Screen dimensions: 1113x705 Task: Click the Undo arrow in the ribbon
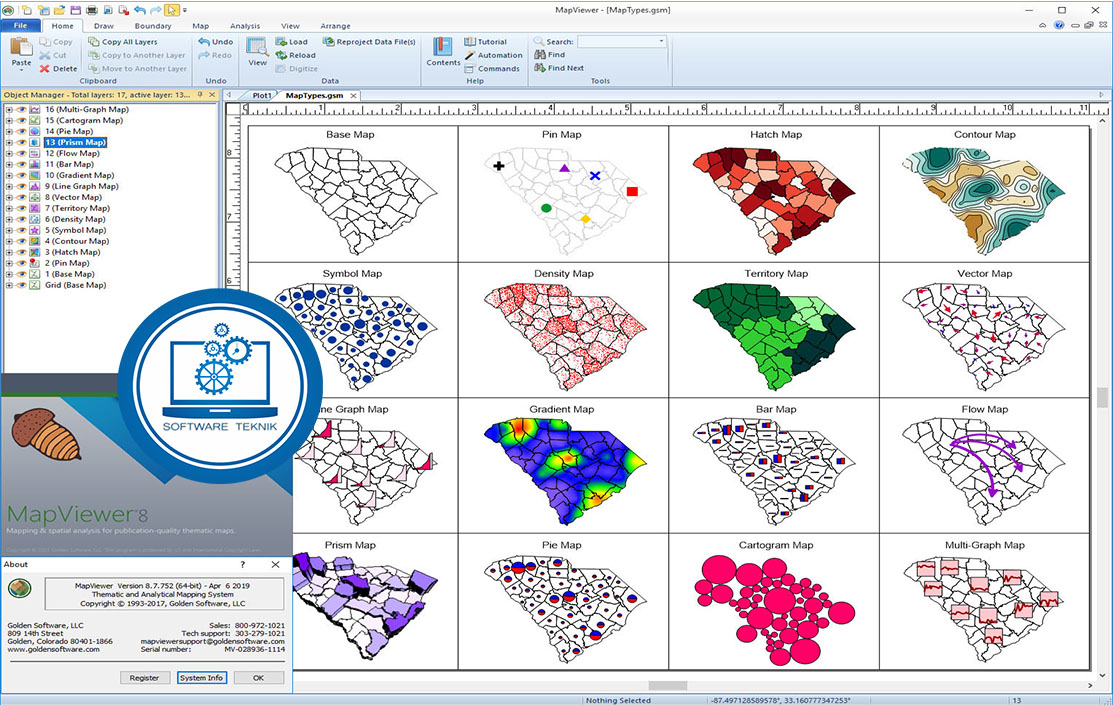[204, 42]
